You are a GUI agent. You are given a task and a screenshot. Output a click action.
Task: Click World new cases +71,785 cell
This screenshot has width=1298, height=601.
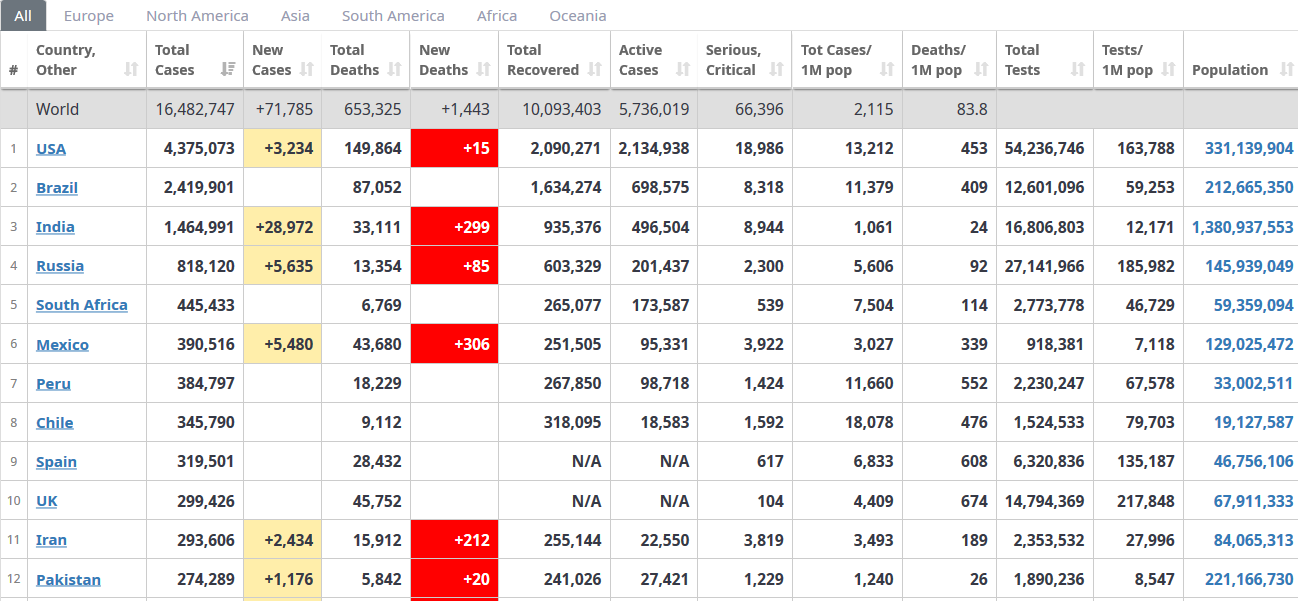coord(283,110)
